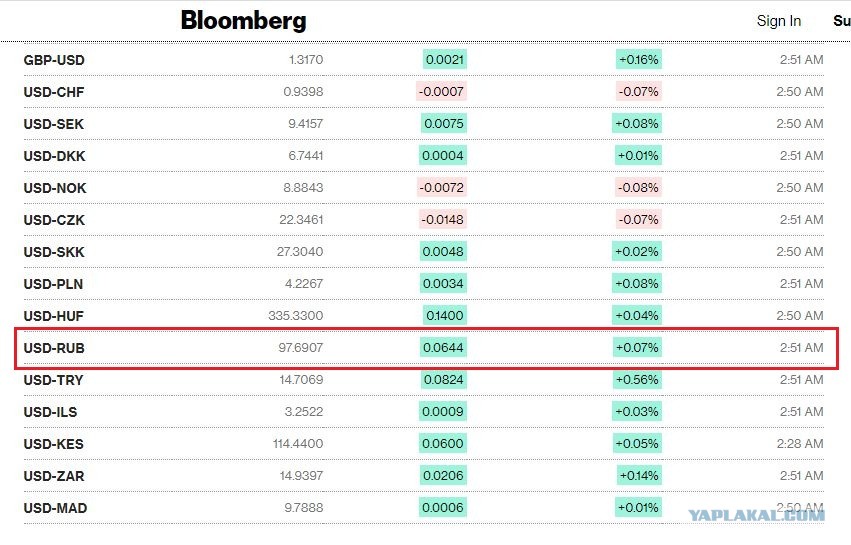Open the USD-MAD currency pair
Viewport: 851px width, 545px height.
[x=55, y=508]
